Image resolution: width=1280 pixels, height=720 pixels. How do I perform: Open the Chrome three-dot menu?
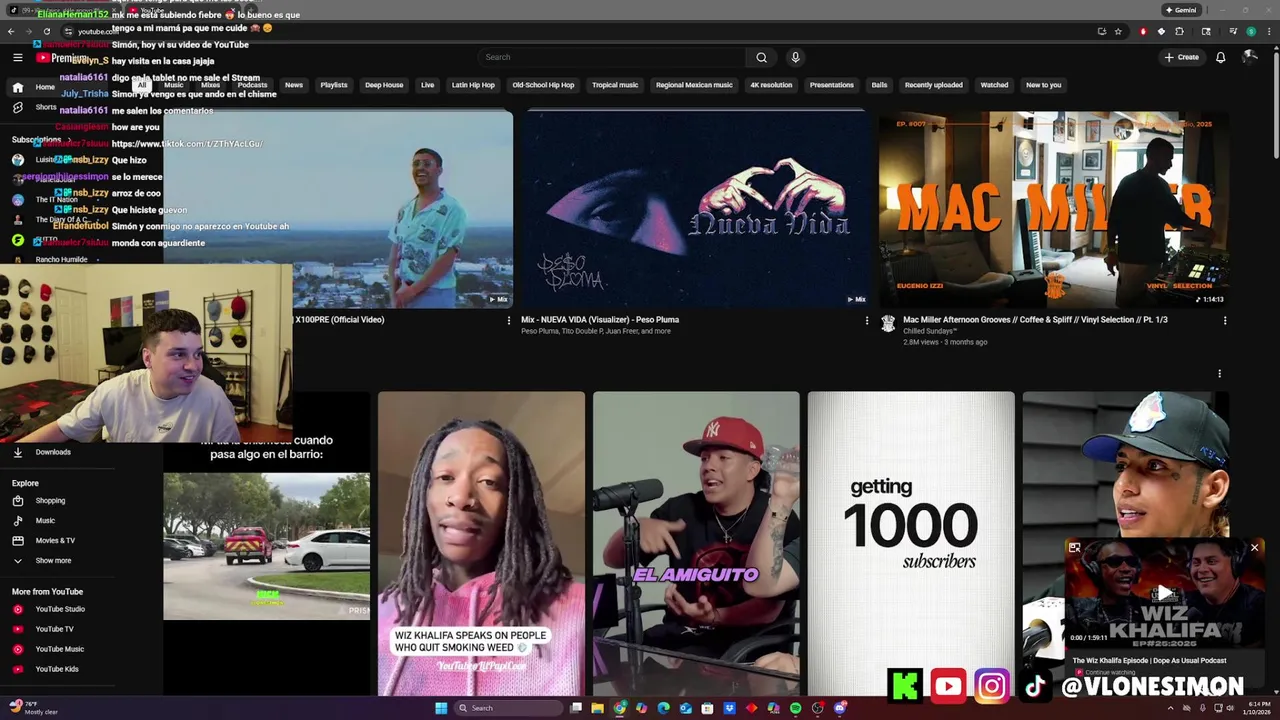(x=1267, y=31)
